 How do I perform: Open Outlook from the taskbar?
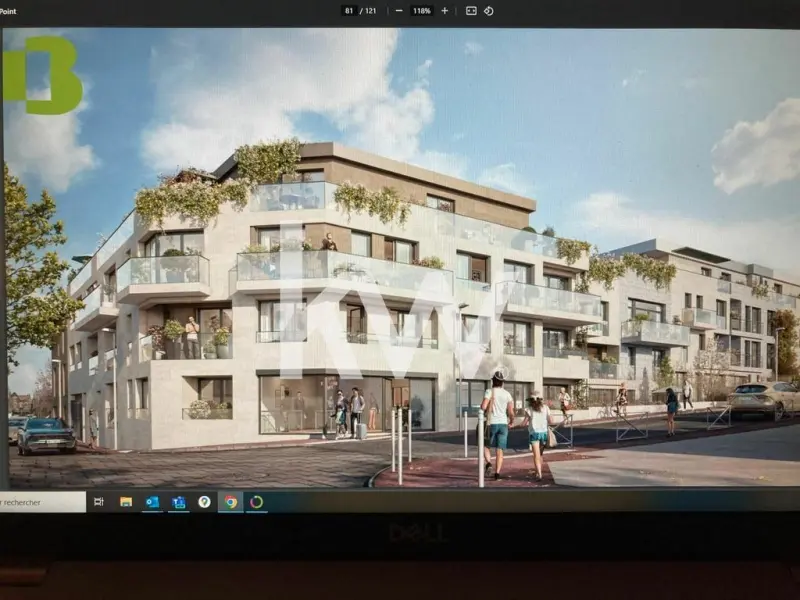click(152, 501)
